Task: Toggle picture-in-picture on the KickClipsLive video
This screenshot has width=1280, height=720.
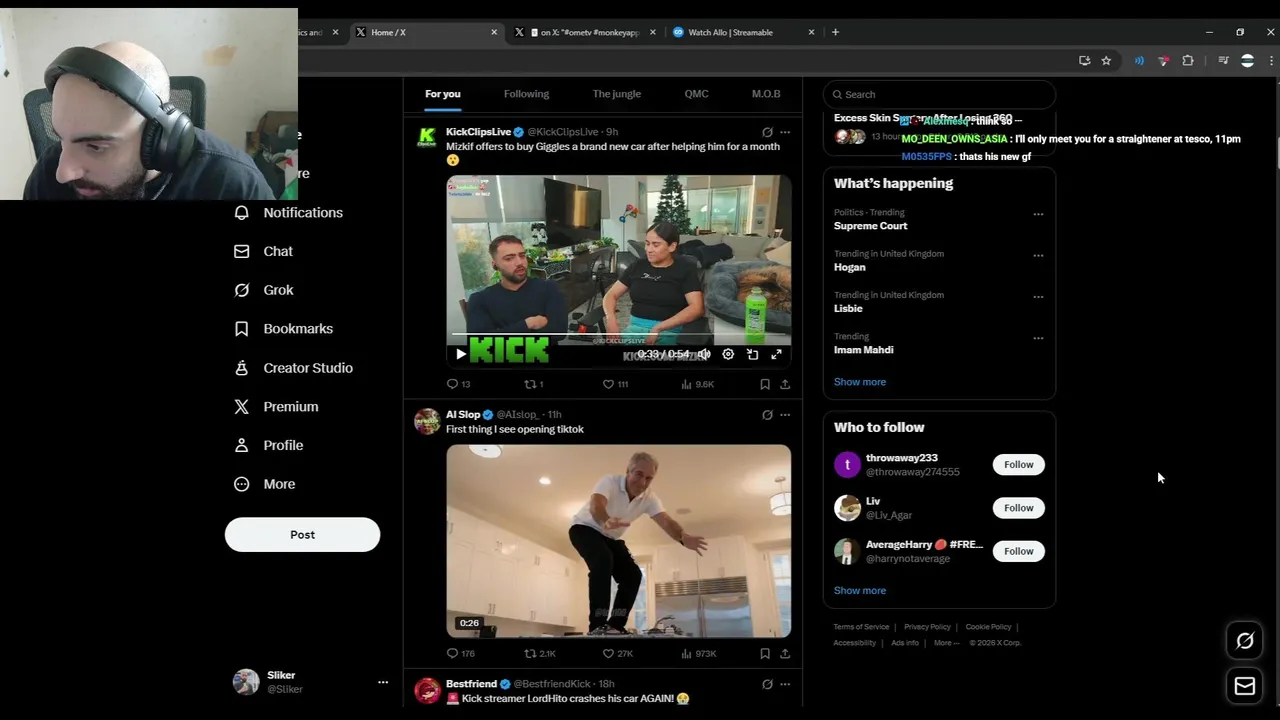Action: 752,354
